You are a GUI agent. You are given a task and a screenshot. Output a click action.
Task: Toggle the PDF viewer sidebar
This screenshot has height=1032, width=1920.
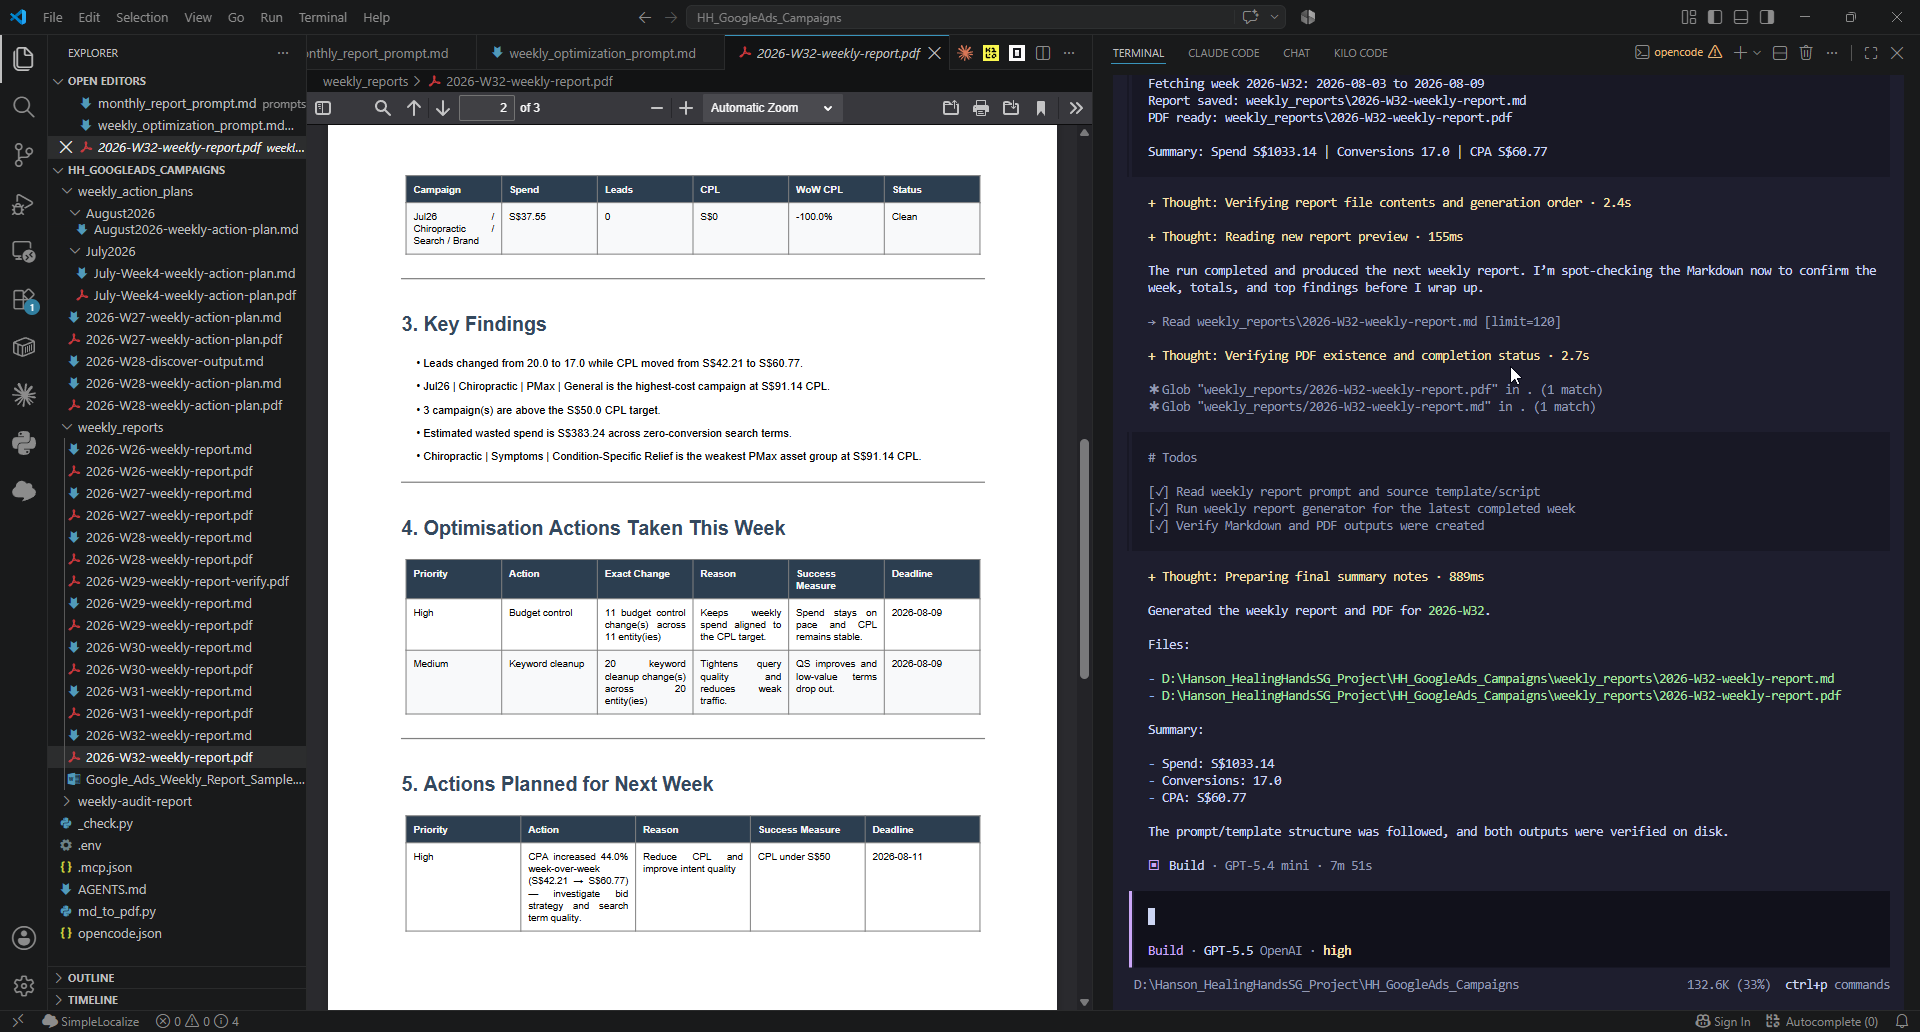click(x=323, y=108)
